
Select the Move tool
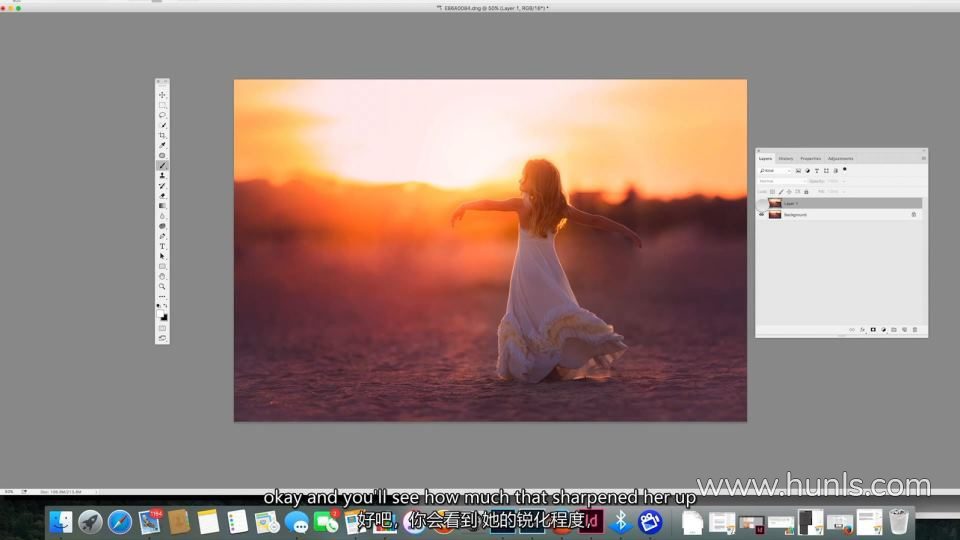coord(162,95)
